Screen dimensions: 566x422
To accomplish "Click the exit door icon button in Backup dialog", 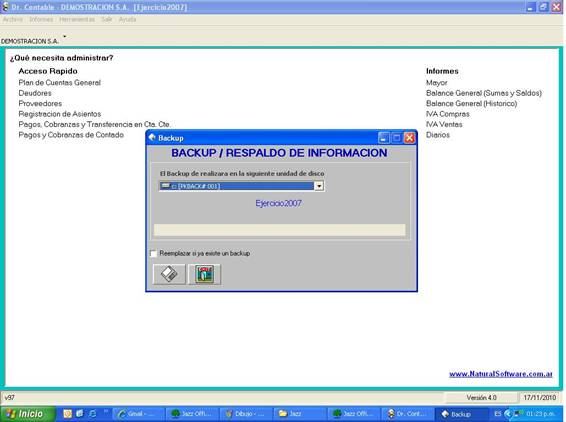I will pyautogui.click(x=204, y=274).
